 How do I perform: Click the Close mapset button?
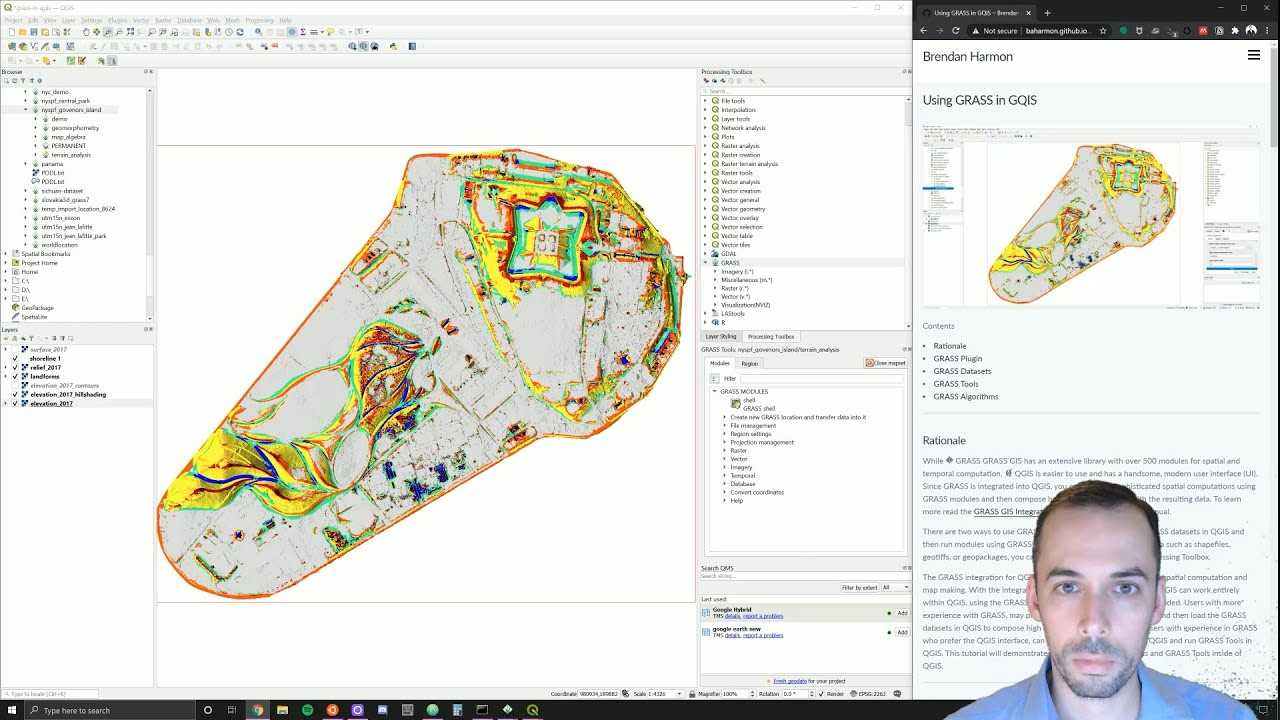885,363
